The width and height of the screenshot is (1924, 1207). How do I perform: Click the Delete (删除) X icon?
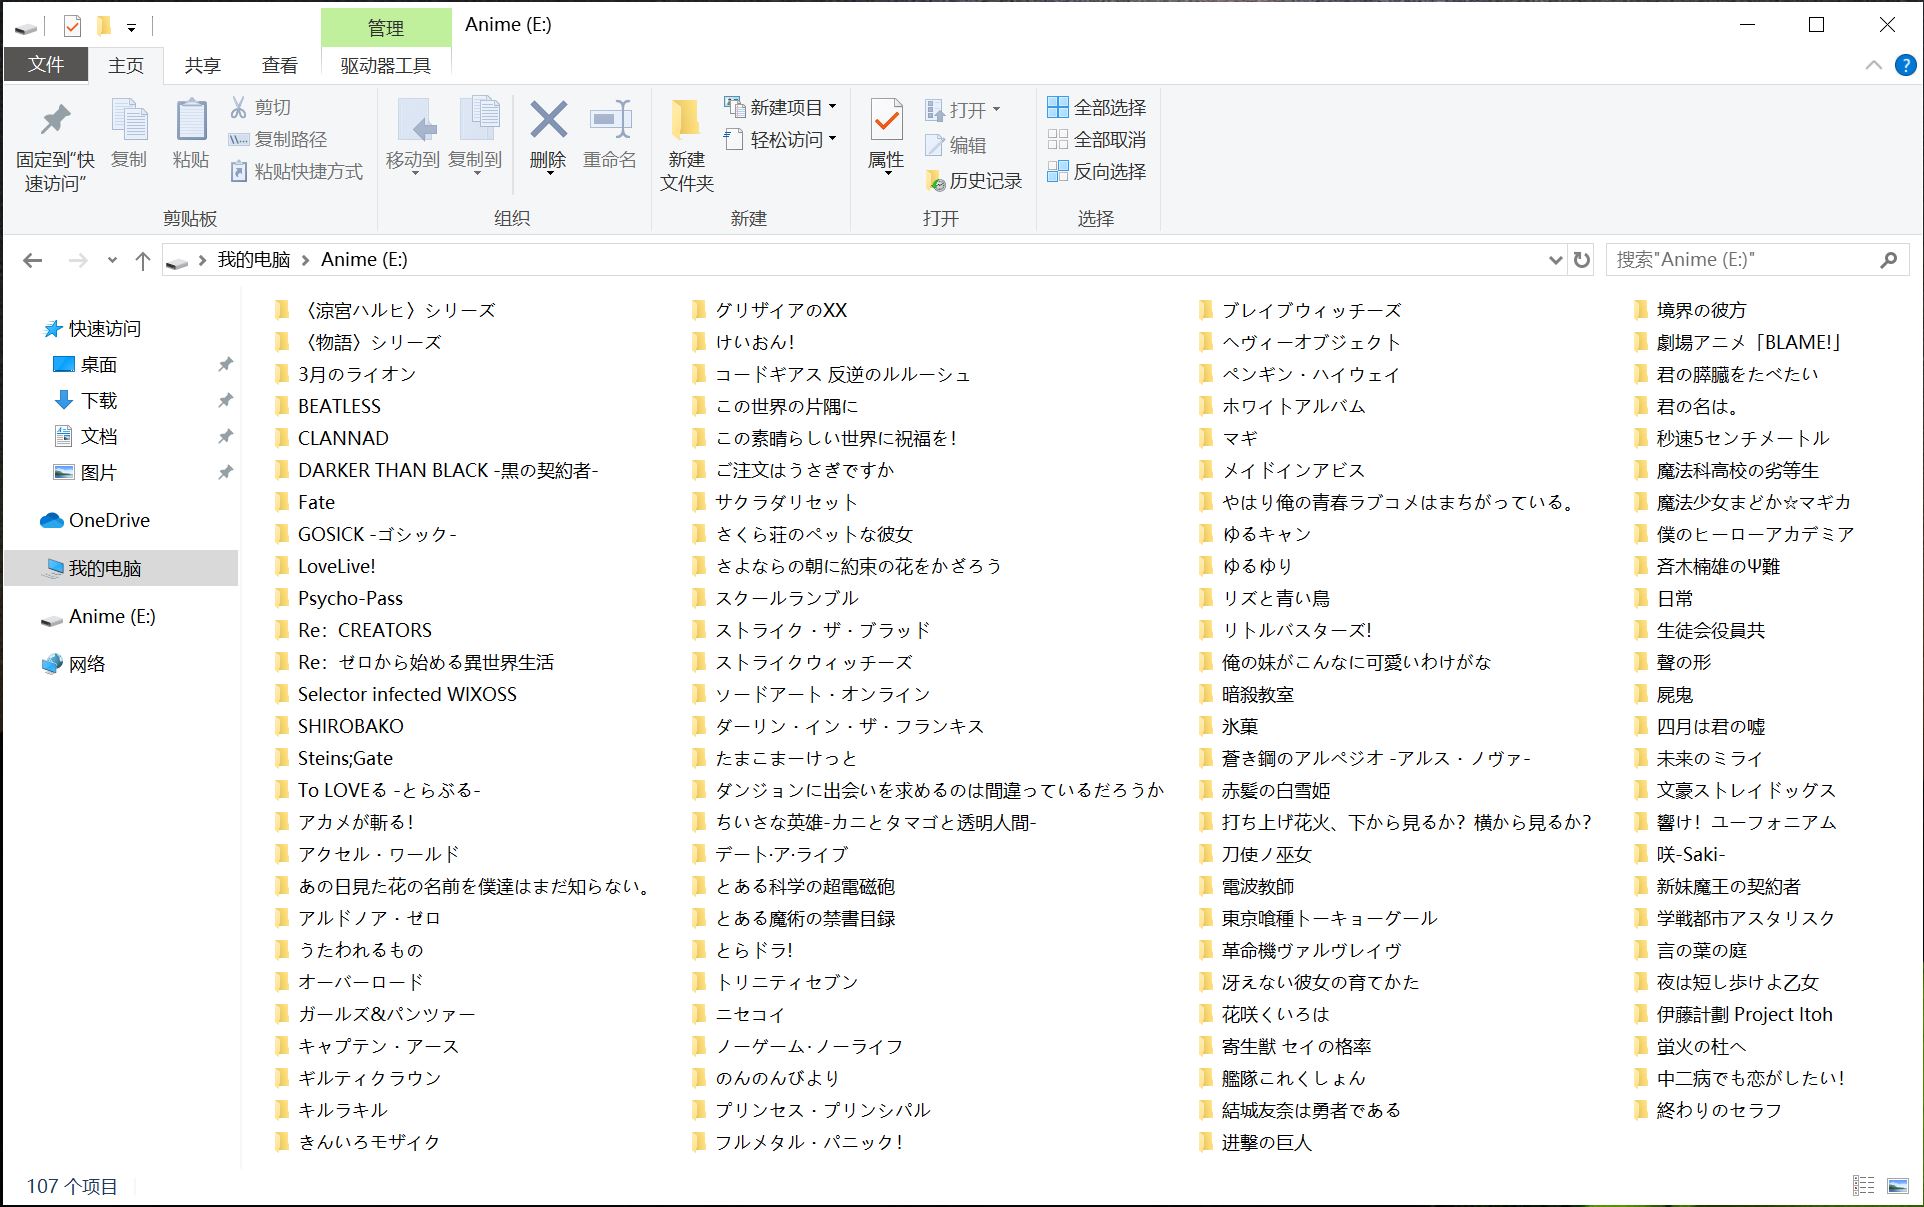[x=548, y=120]
